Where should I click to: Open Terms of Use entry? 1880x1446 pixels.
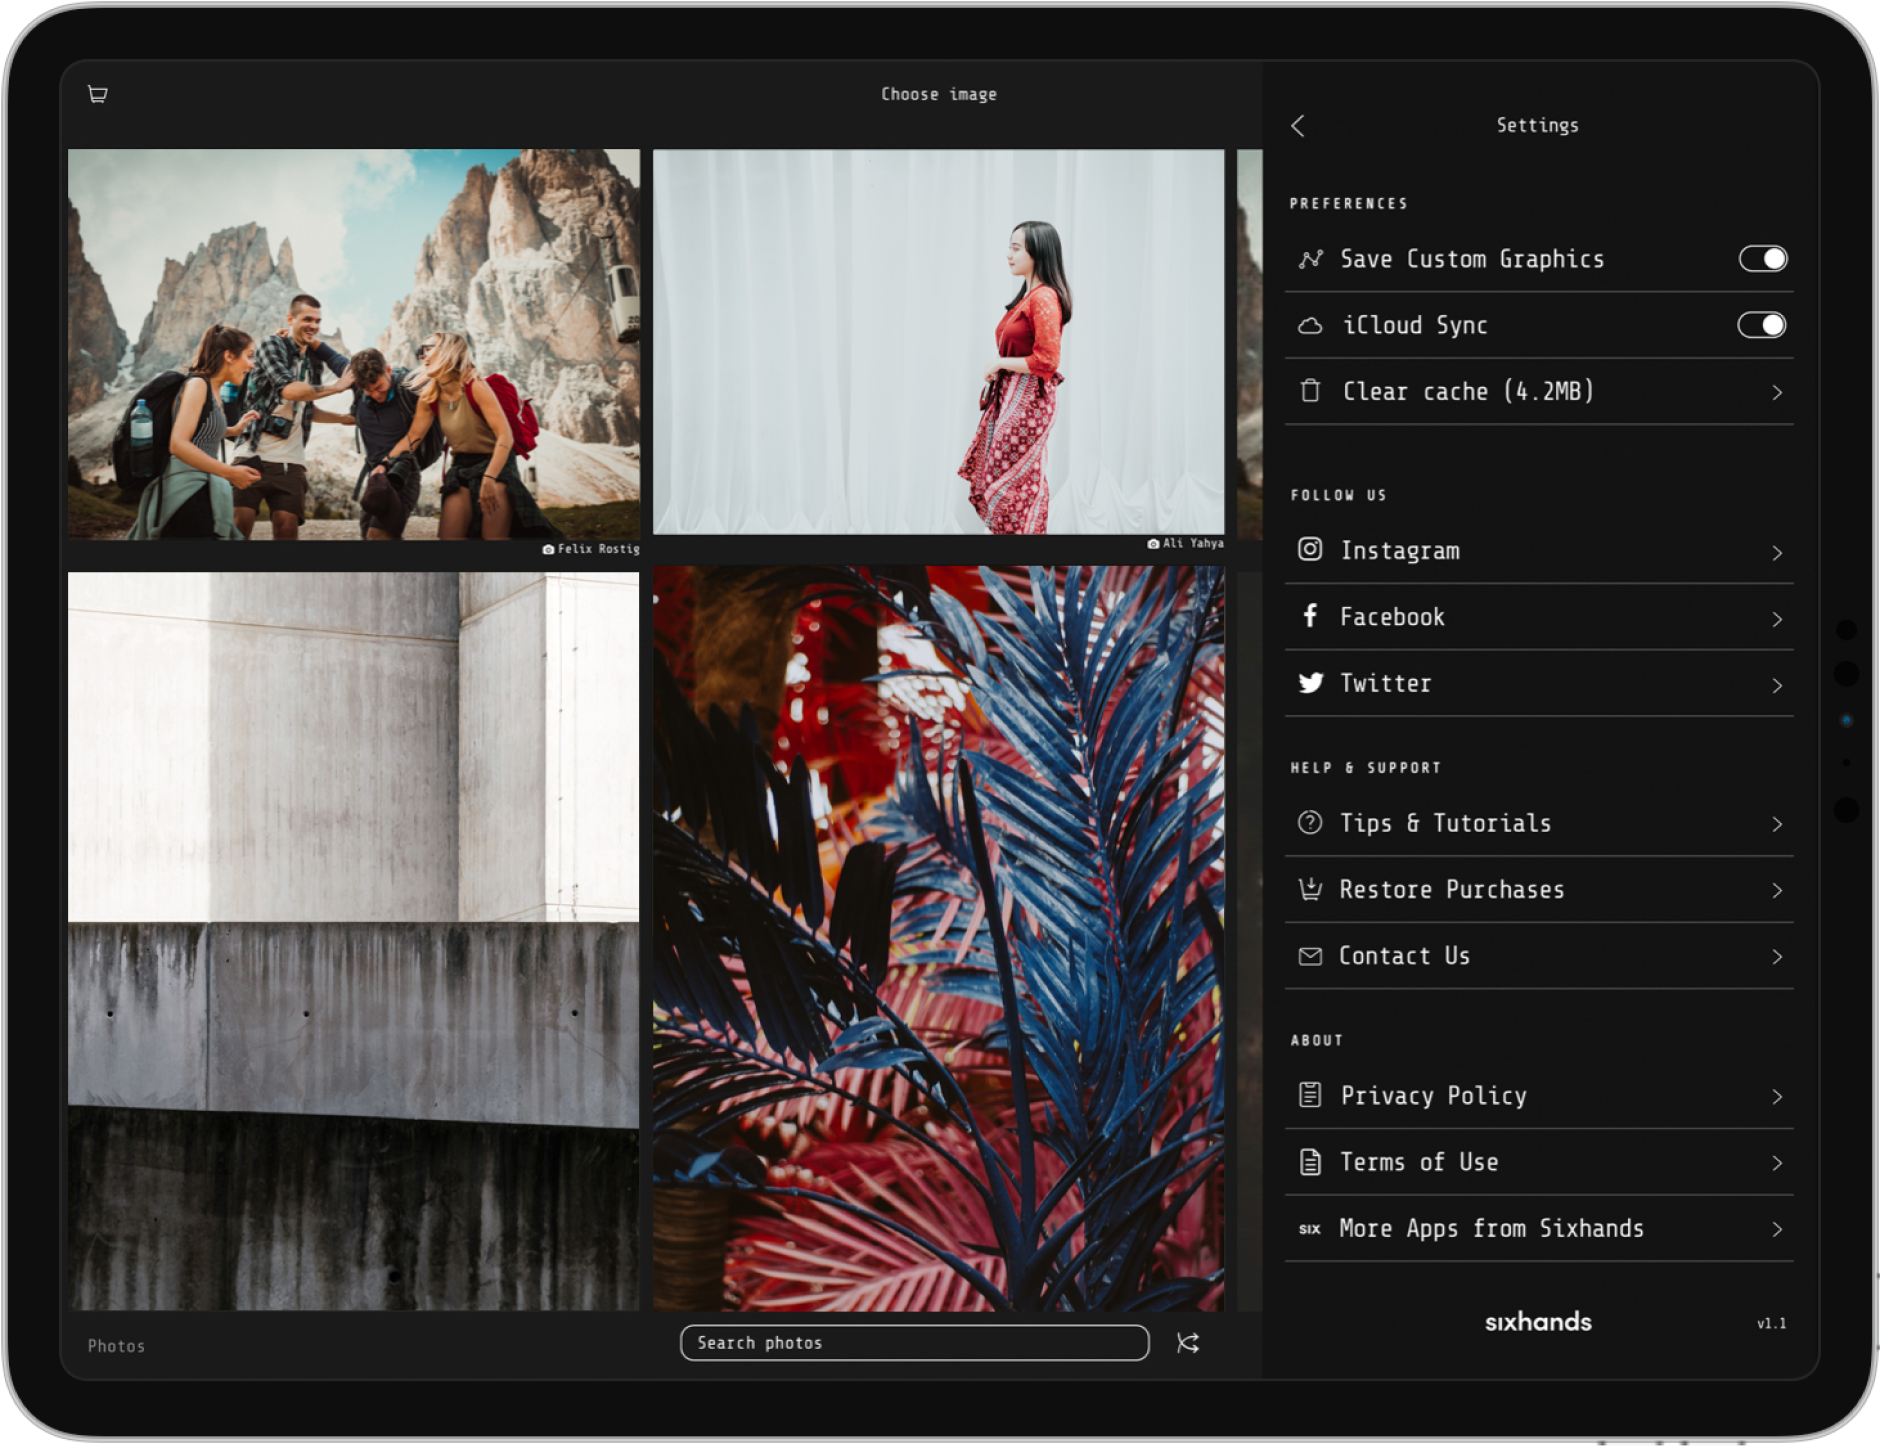(1539, 1162)
